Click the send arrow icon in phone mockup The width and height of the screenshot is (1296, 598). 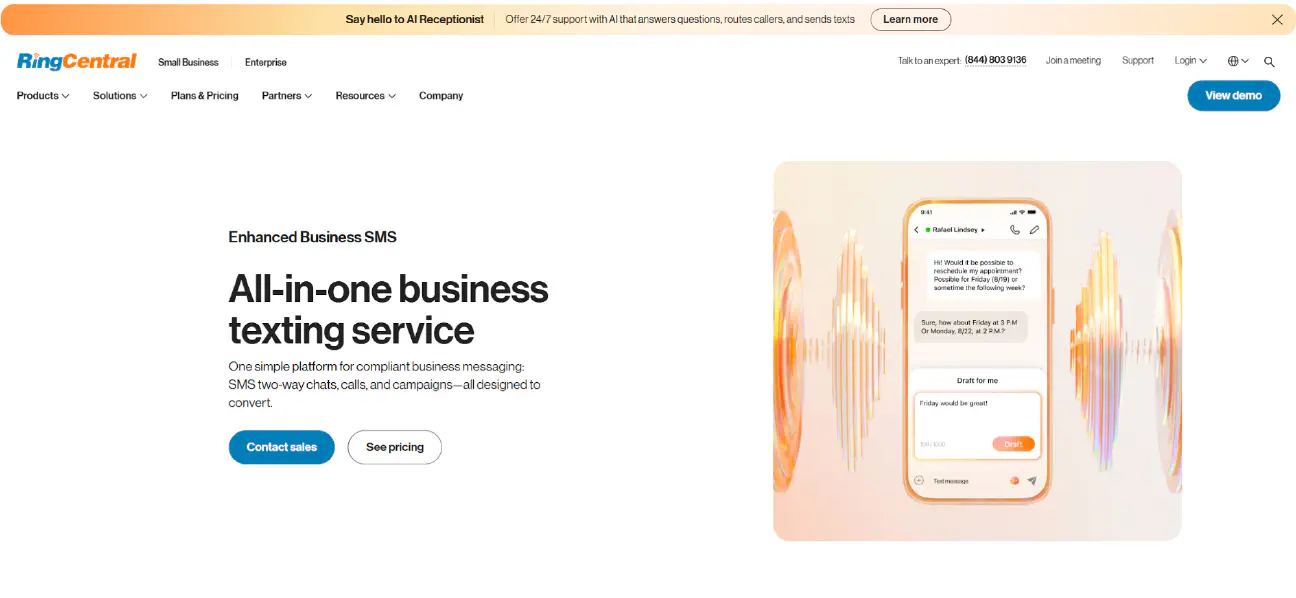click(1032, 481)
